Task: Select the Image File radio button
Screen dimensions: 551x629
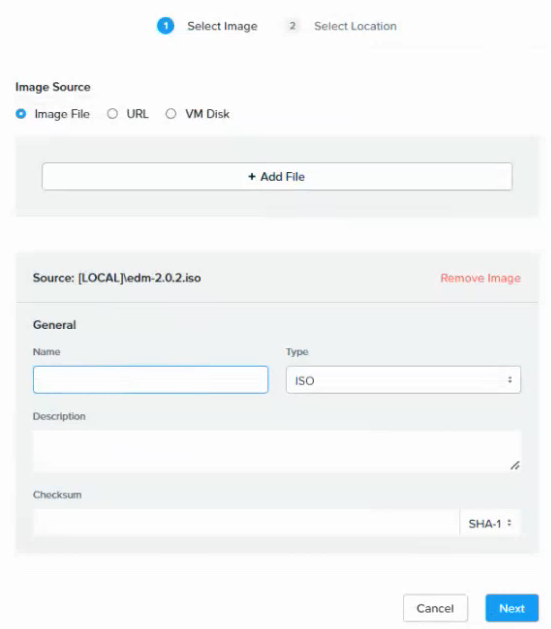Action: pyautogui.click(x=21, y=114)
